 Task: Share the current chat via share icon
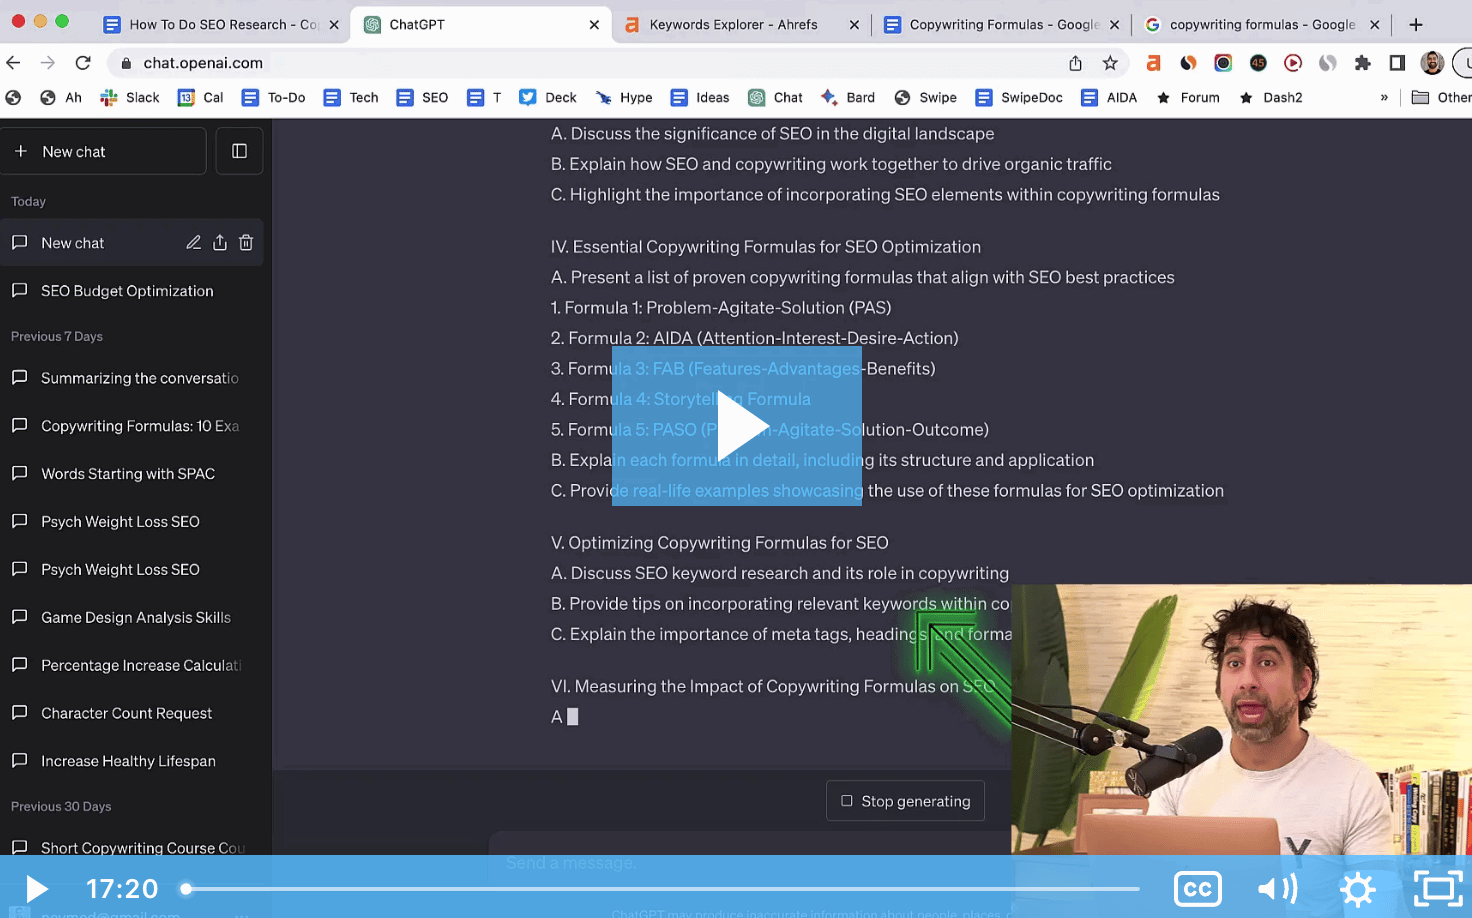[x=220, y=243]
